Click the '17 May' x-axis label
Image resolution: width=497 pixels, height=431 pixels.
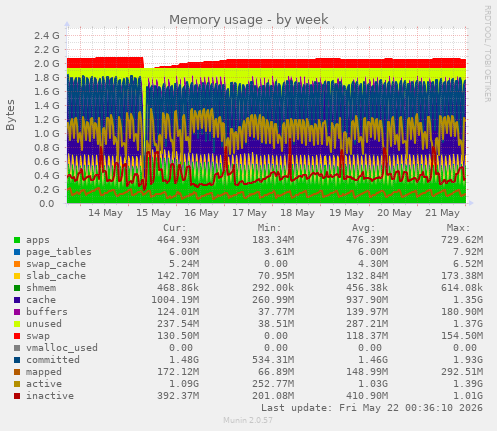[249, 213]
